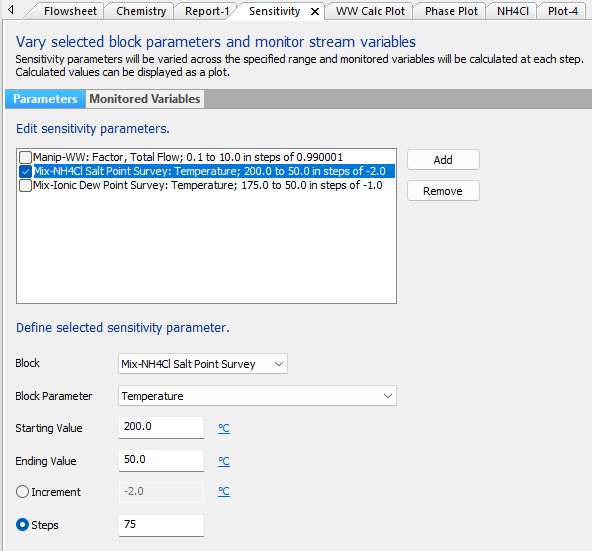Open the Block dropdown
Image resolution: width=592 pixels, height=551 pixels.
[x=203, y=364]
